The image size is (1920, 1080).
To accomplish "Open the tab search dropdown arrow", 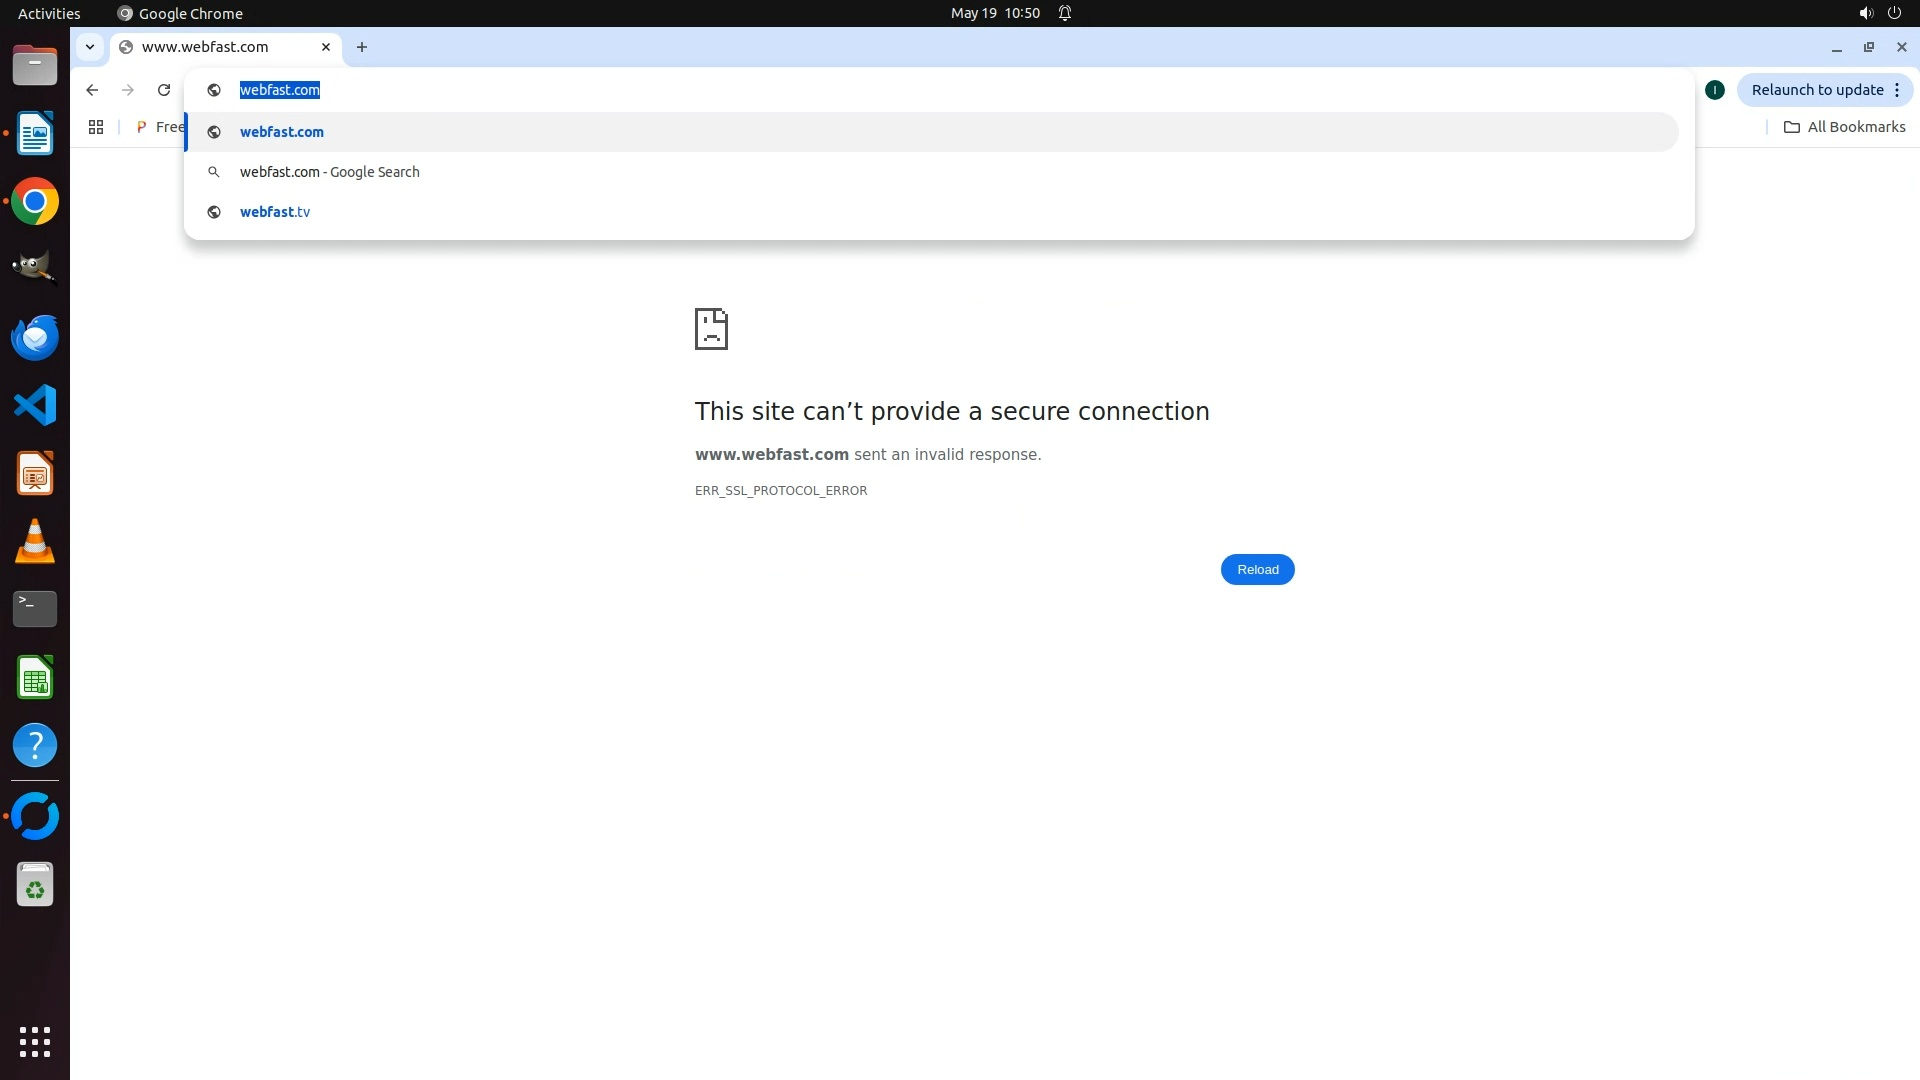I will (90, 47).
